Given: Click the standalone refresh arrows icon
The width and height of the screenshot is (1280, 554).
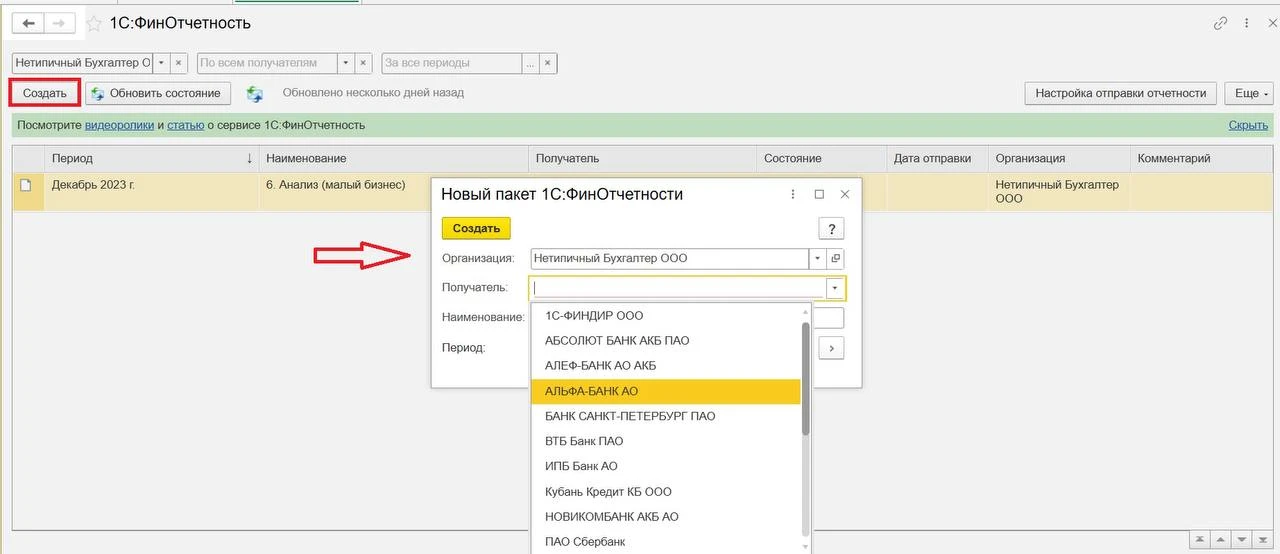Looking at the screenshot, I should tap(255, 93).
